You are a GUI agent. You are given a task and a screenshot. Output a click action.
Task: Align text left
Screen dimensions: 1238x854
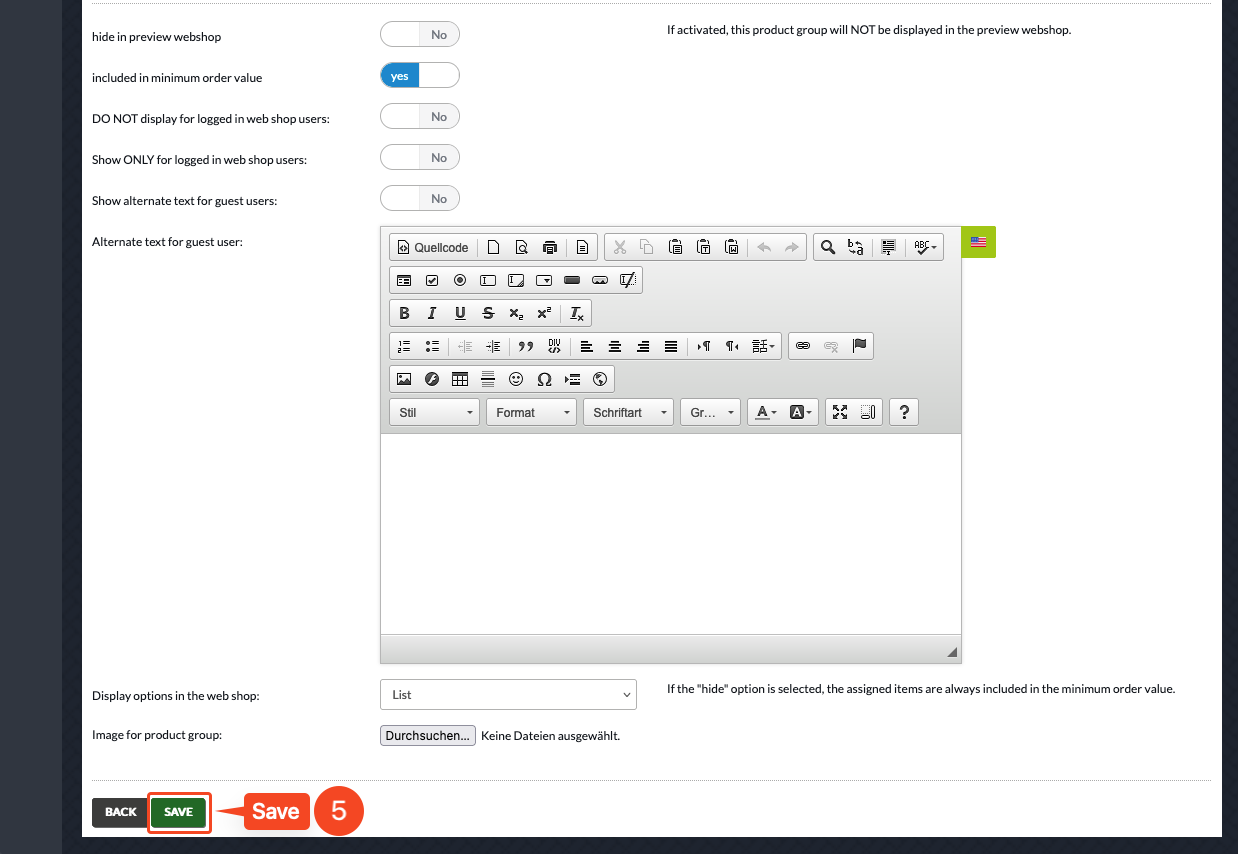587,346
